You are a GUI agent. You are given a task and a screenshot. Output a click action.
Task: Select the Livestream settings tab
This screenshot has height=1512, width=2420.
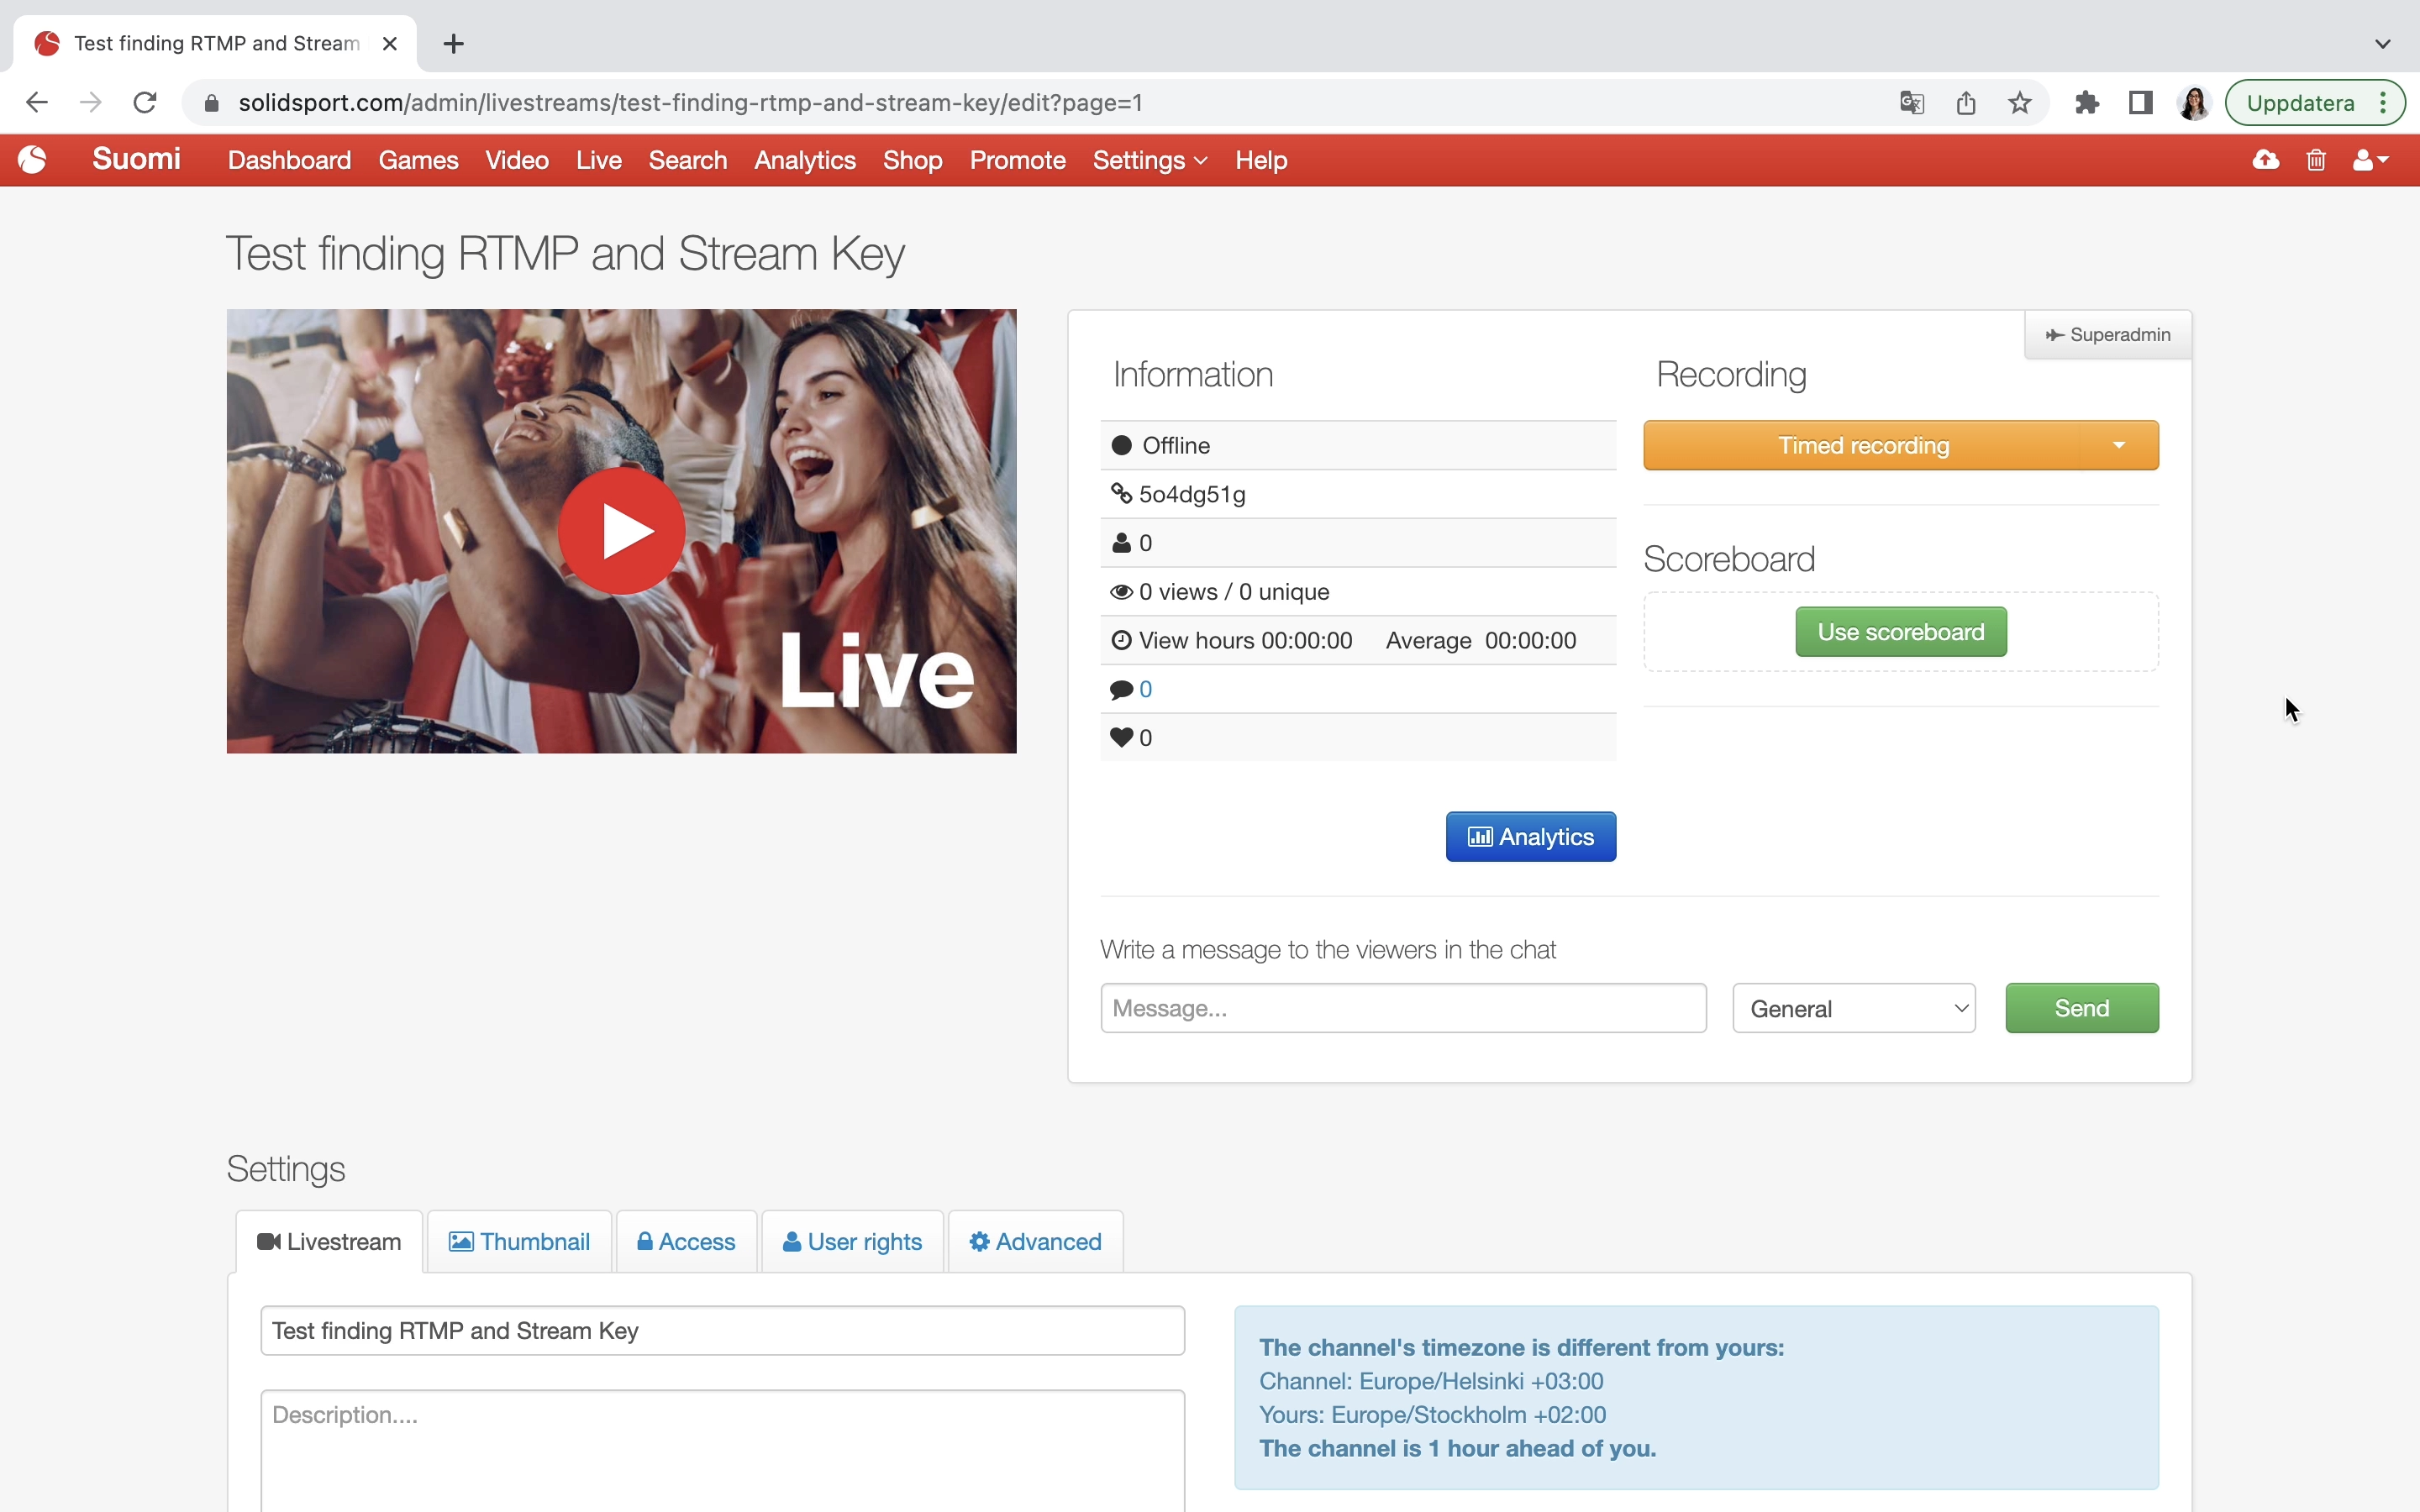click(329, 1242)
